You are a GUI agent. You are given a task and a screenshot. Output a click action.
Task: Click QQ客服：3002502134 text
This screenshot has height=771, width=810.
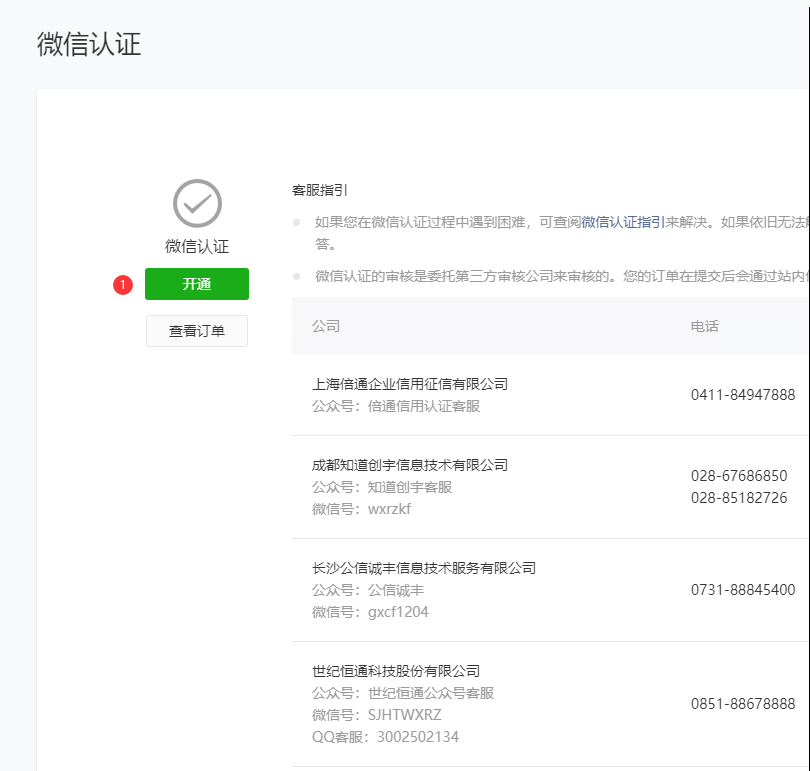coord(385,737)
